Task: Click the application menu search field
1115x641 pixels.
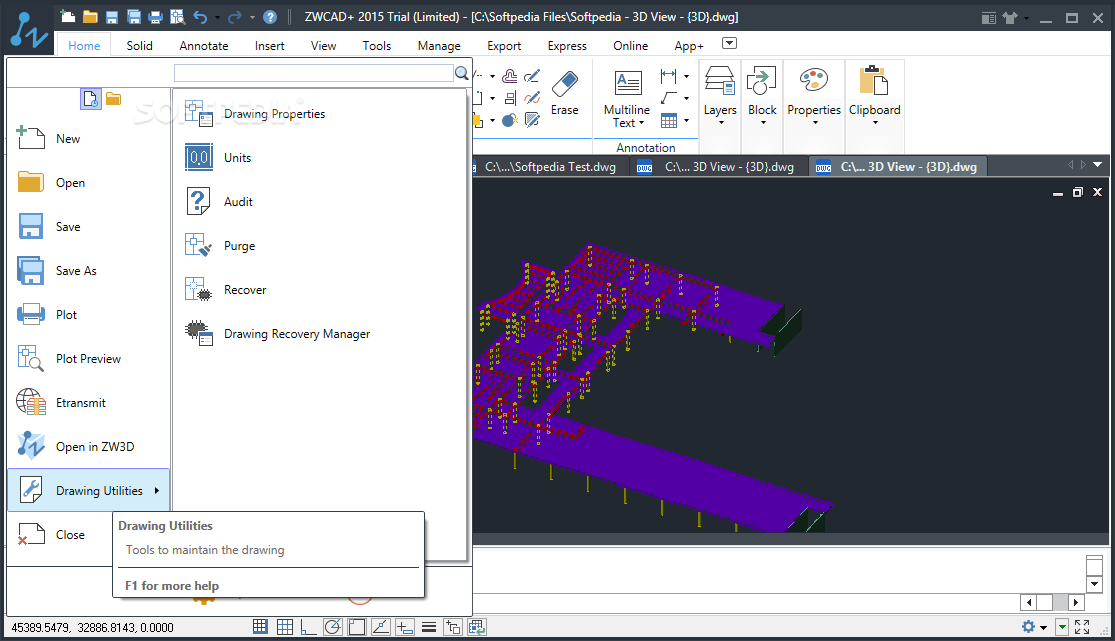Action: 314,73
